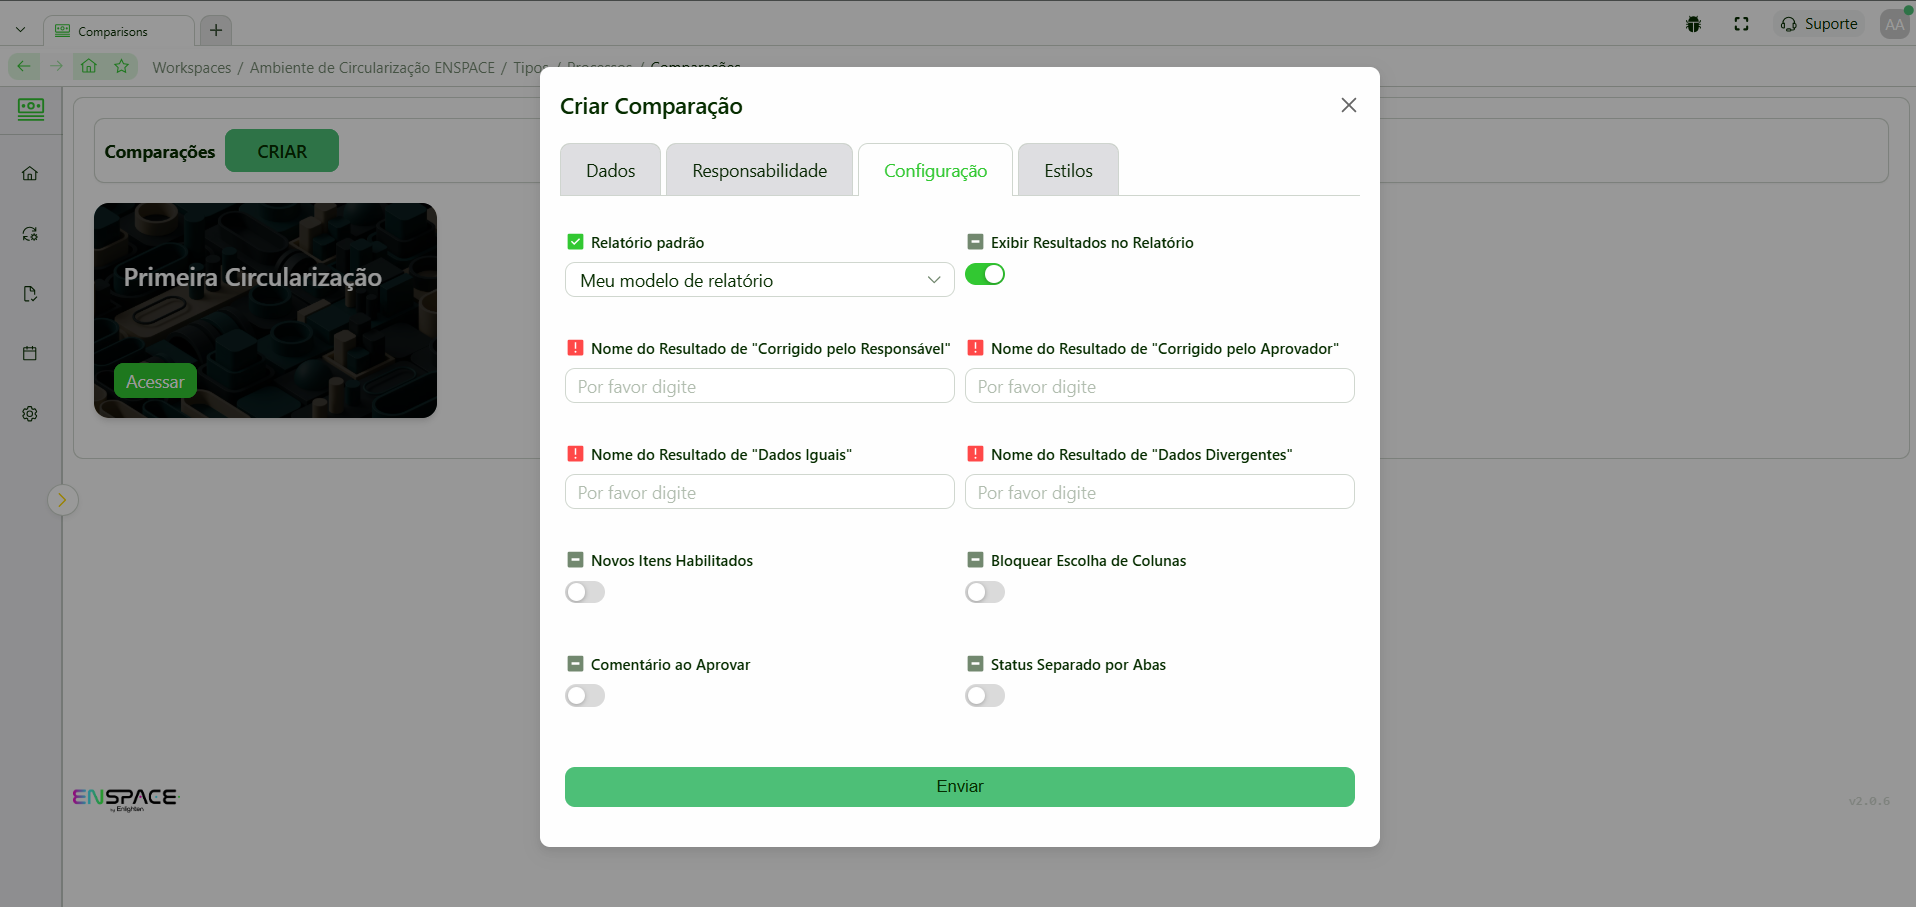Star the current page in browser toolbar
The height and width of the screenshot is (907, 1916).
coord(122,66)
